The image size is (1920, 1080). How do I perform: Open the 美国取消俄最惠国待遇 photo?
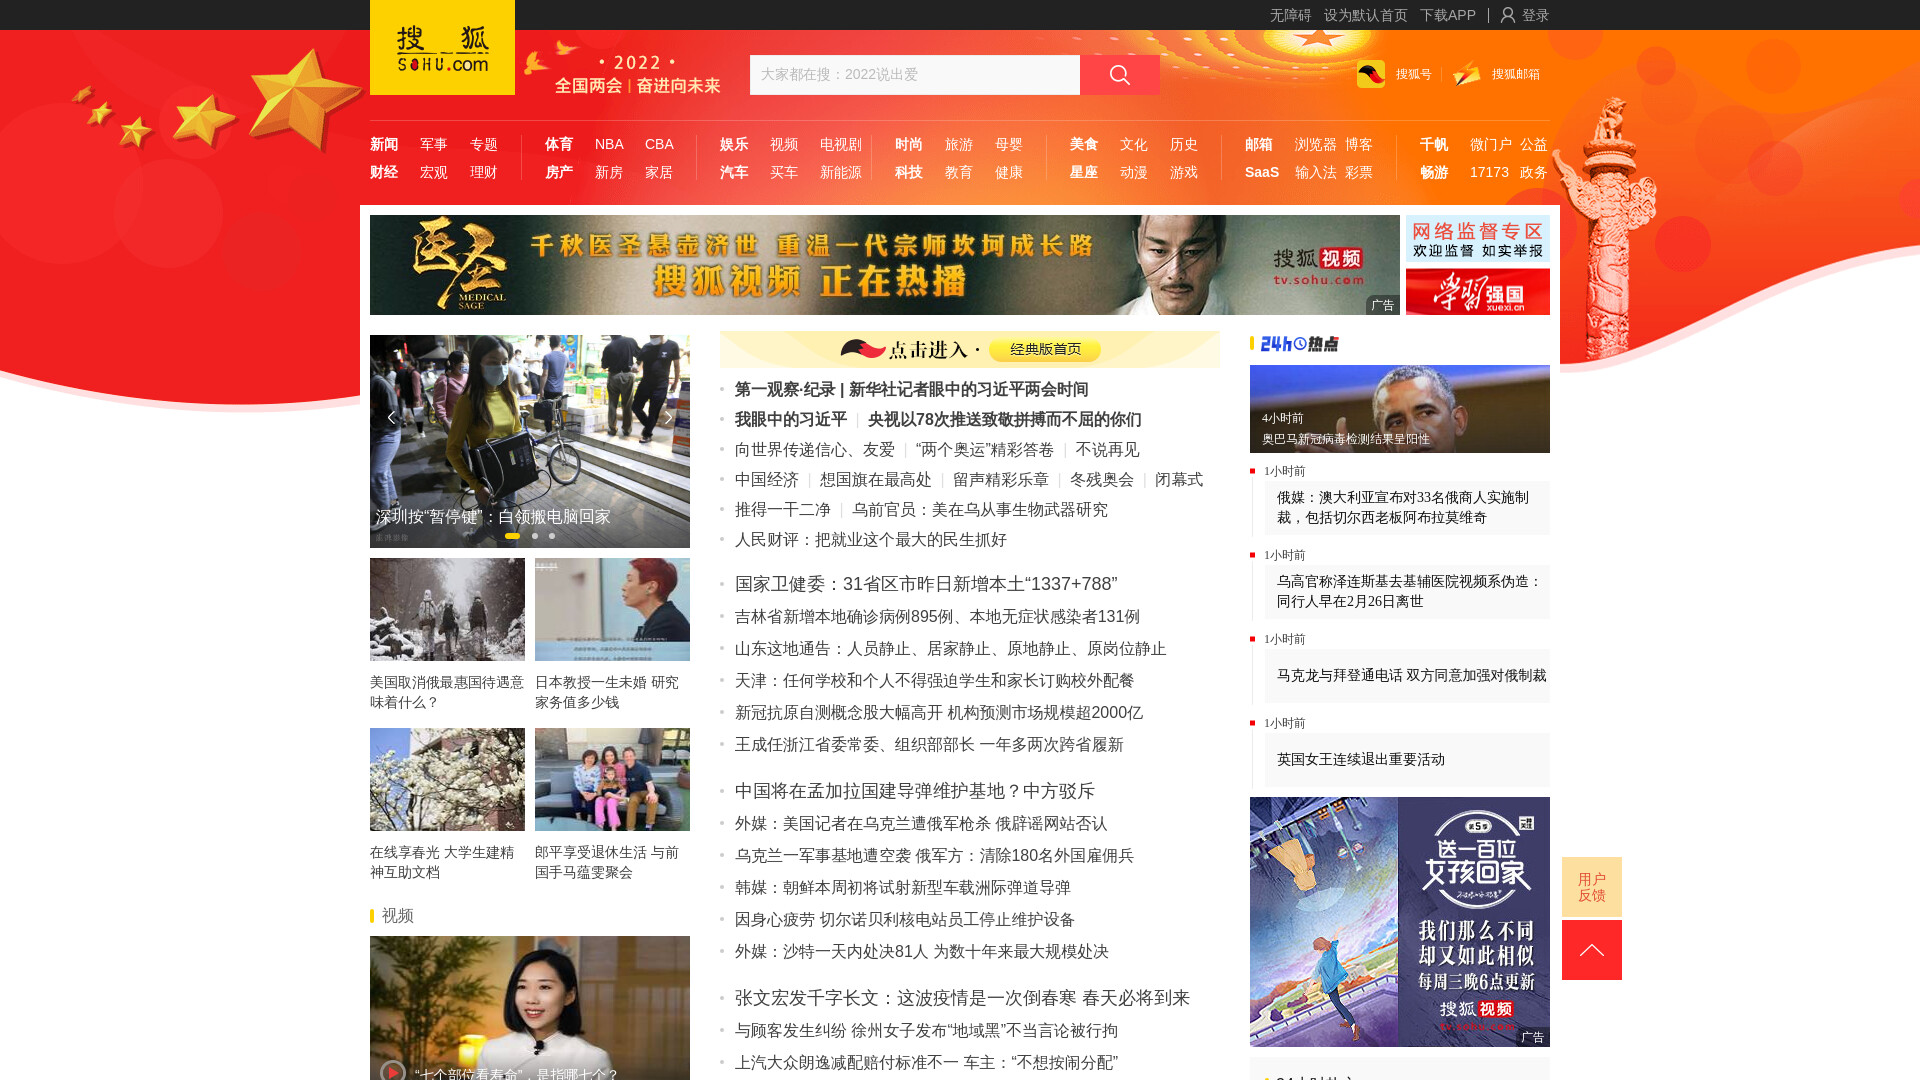click(447, 609)
